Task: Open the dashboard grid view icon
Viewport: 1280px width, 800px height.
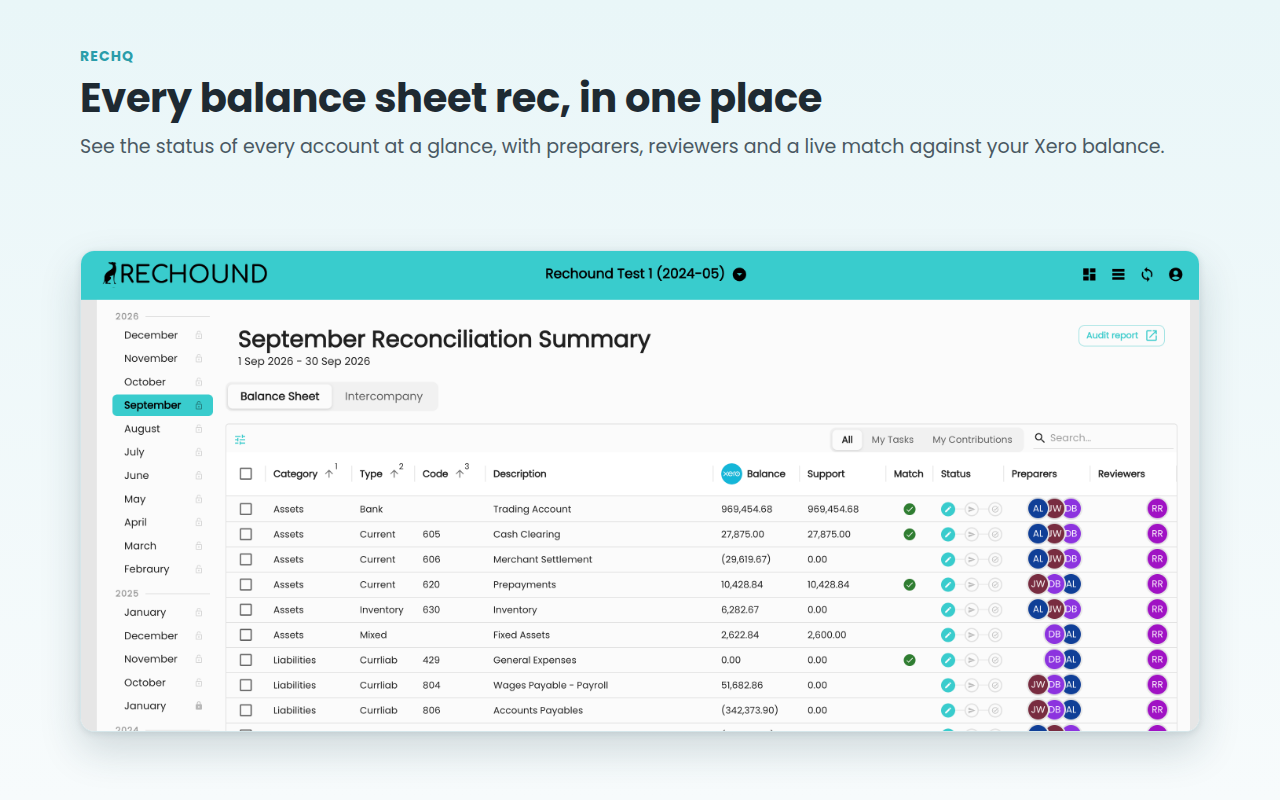Action: point(1089,274)
